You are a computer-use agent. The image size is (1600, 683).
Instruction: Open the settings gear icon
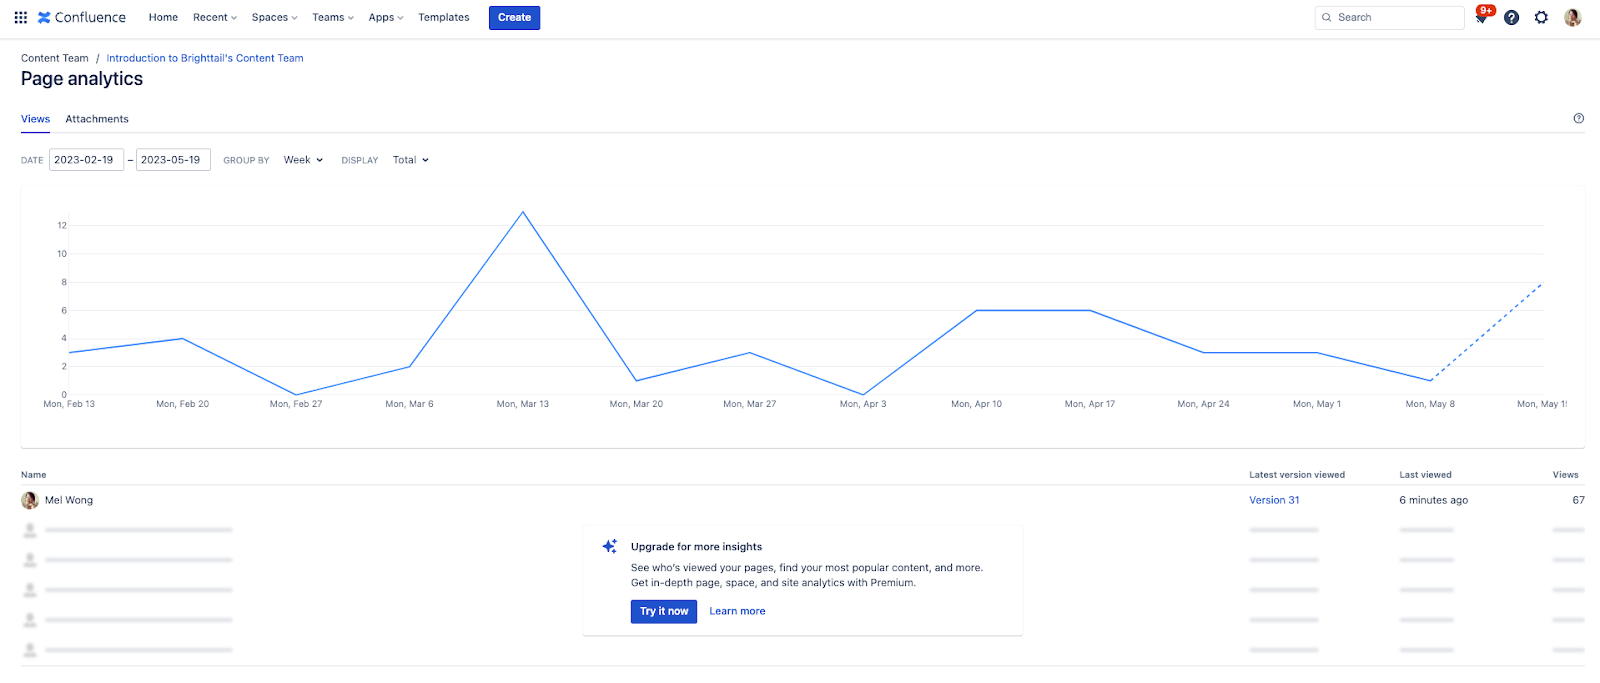click(1541, 17)
